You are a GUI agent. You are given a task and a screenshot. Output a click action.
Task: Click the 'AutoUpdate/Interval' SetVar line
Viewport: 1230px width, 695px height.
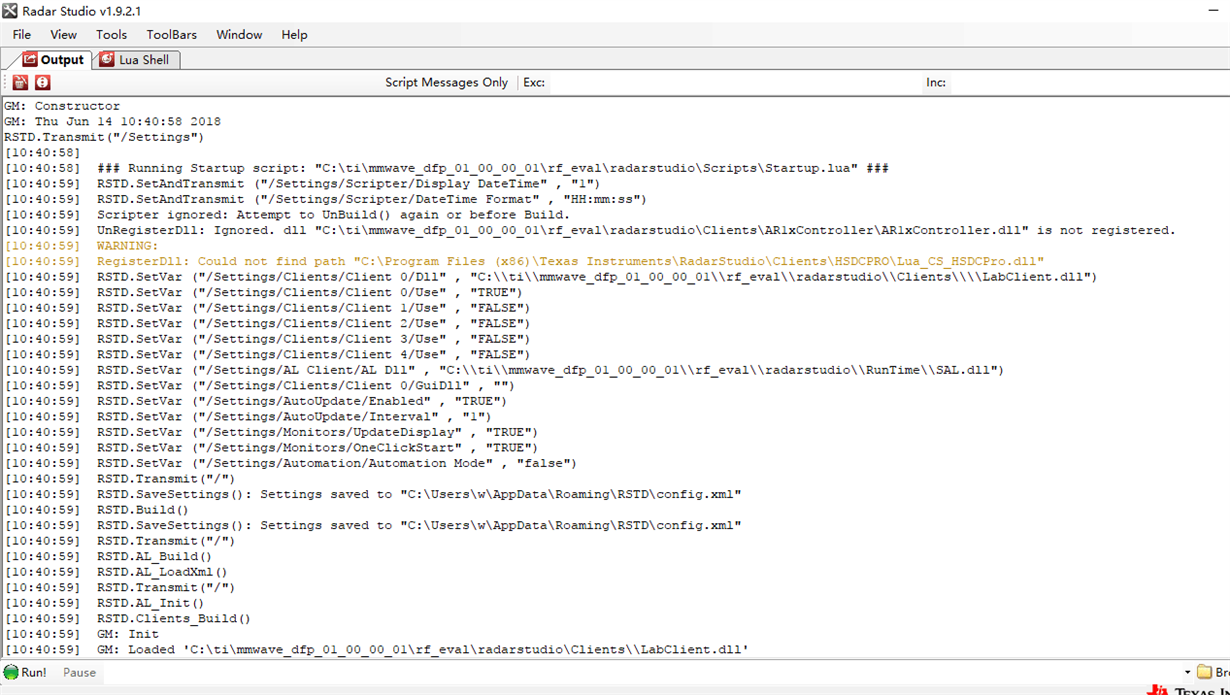(x=248, y=417)
